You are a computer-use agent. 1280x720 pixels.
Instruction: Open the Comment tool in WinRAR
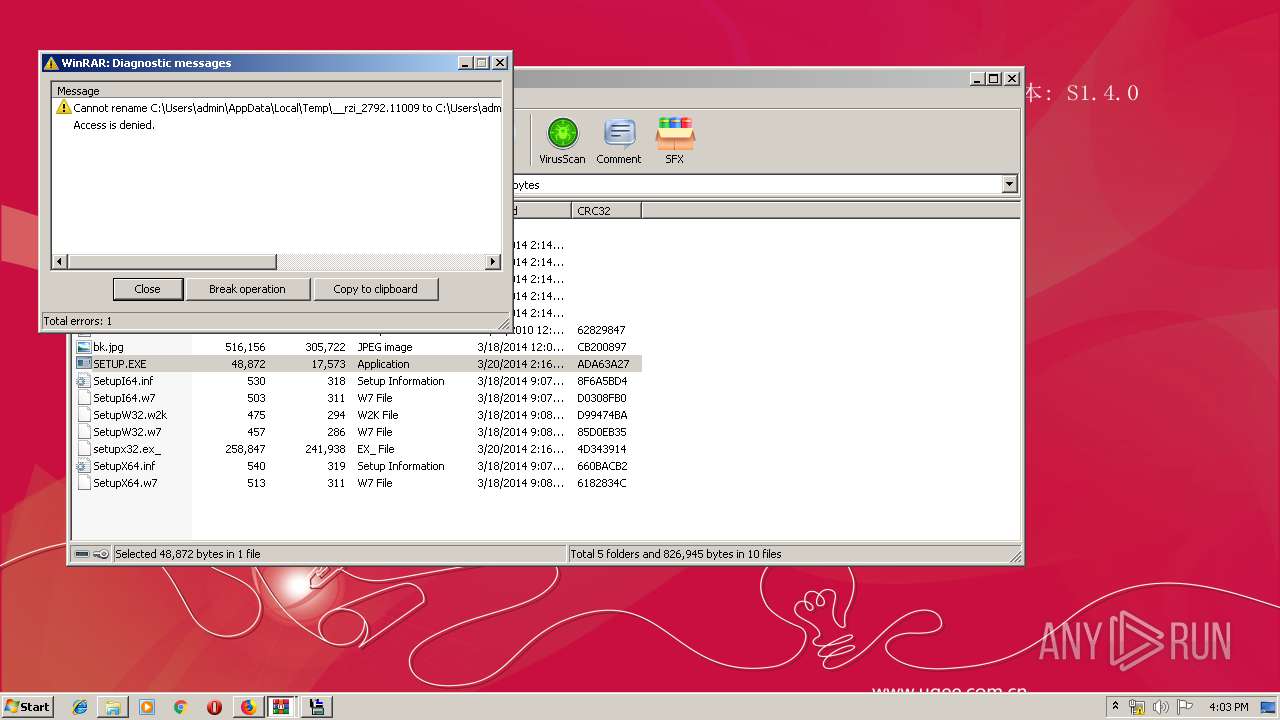click(619, 141)
